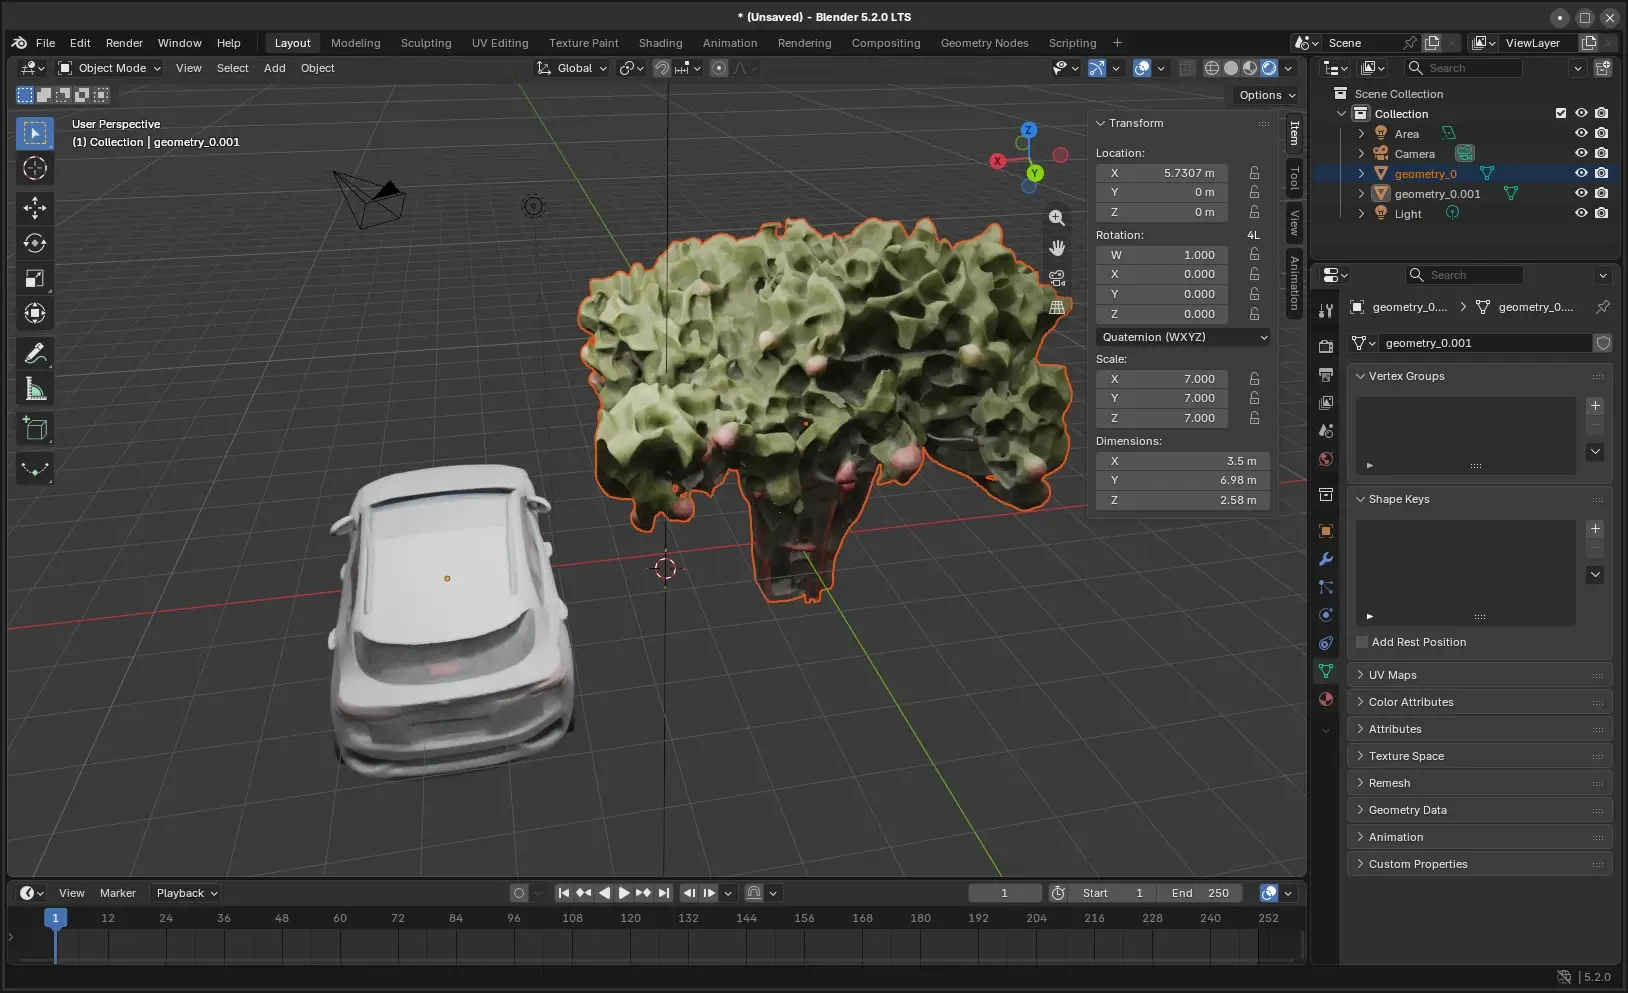Open the Modifiers wrench properties tab
The image size is (1628, 993).
(1326, 559)
